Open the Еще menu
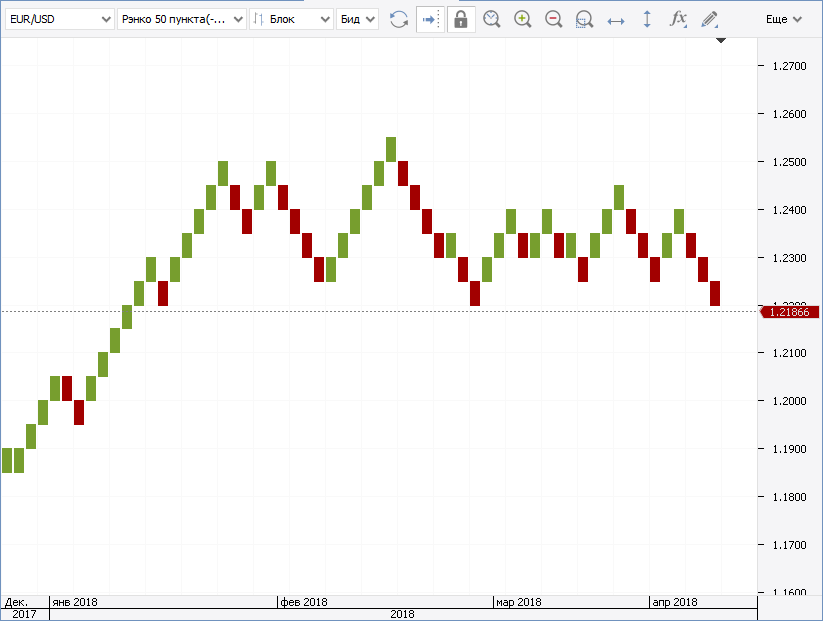This screenshot has width=823, height=621. pyautogui.click(x=783, y=19)
